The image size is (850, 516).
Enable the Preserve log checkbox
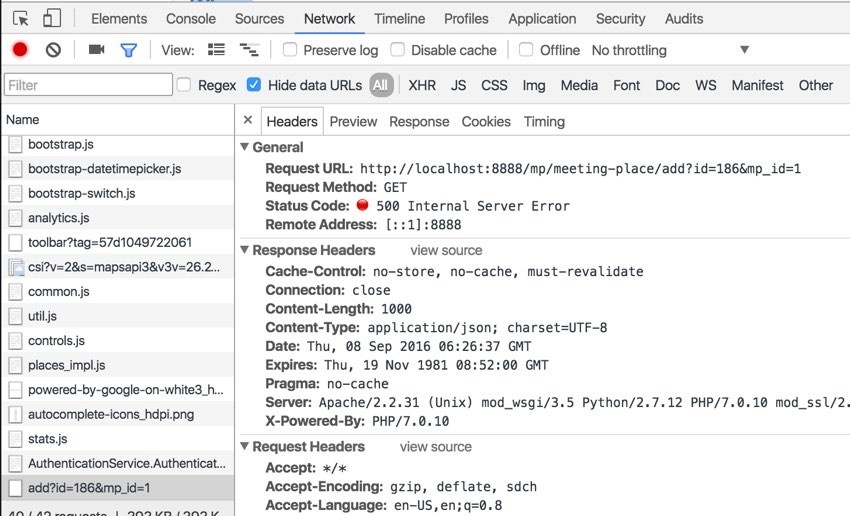pos(290,50)
